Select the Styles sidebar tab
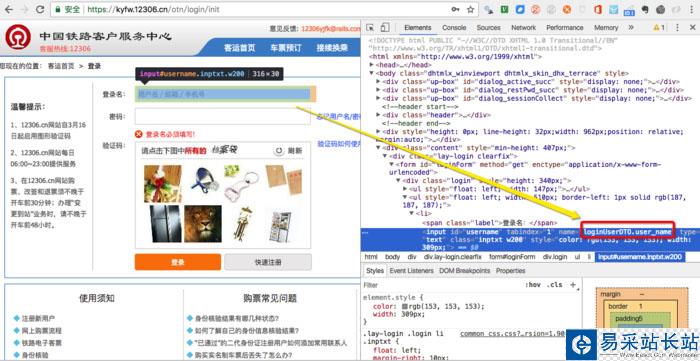Screen dimensions: 700x361 [x=375, y=271]
